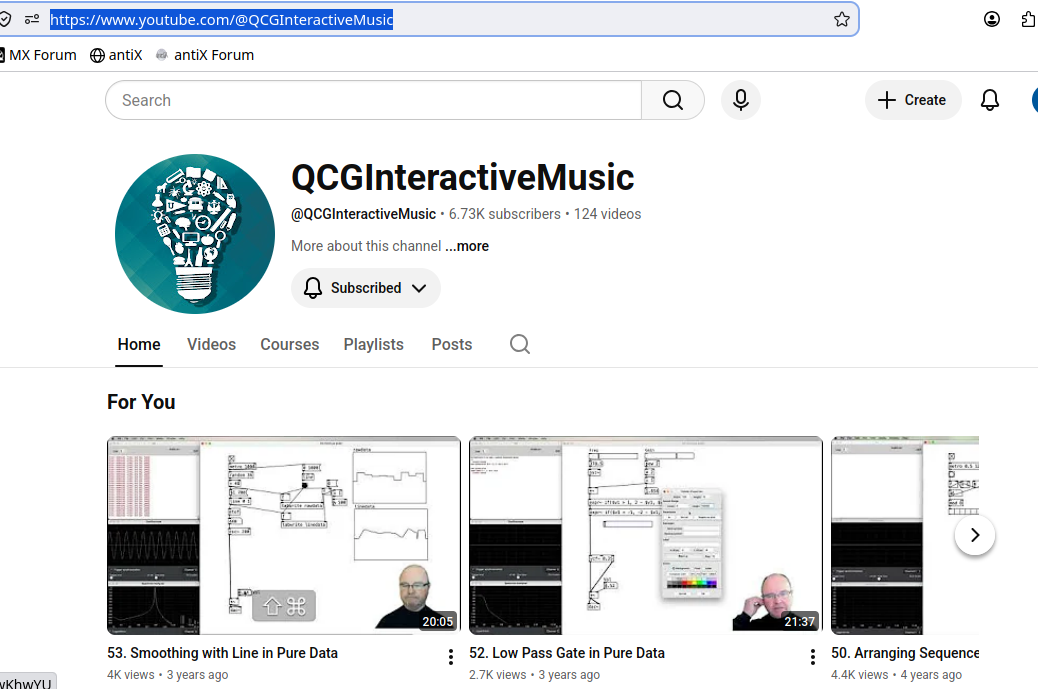
Task: Open options menu for video 52 Low Pass Gate
Action: pos(813,657)
